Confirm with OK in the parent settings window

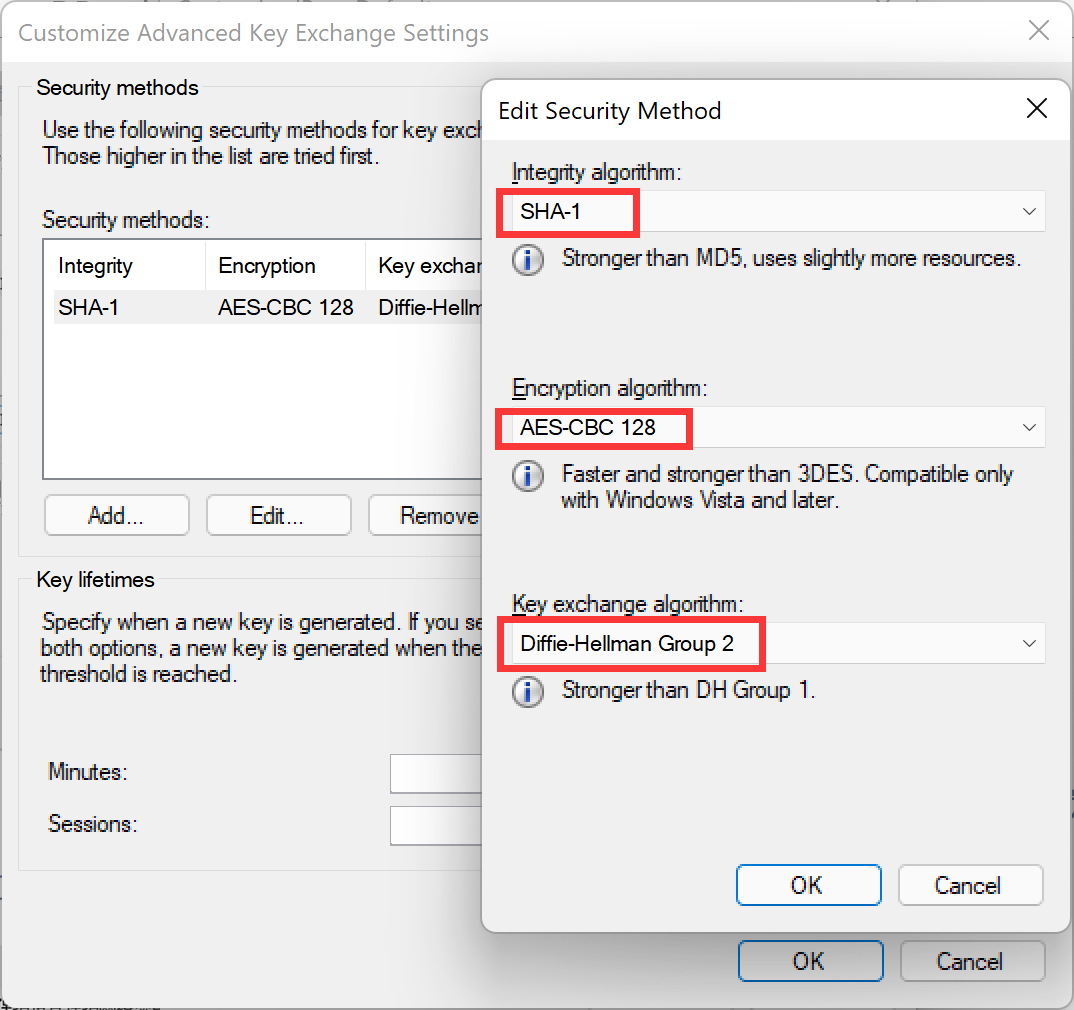[x=810, y=962]
